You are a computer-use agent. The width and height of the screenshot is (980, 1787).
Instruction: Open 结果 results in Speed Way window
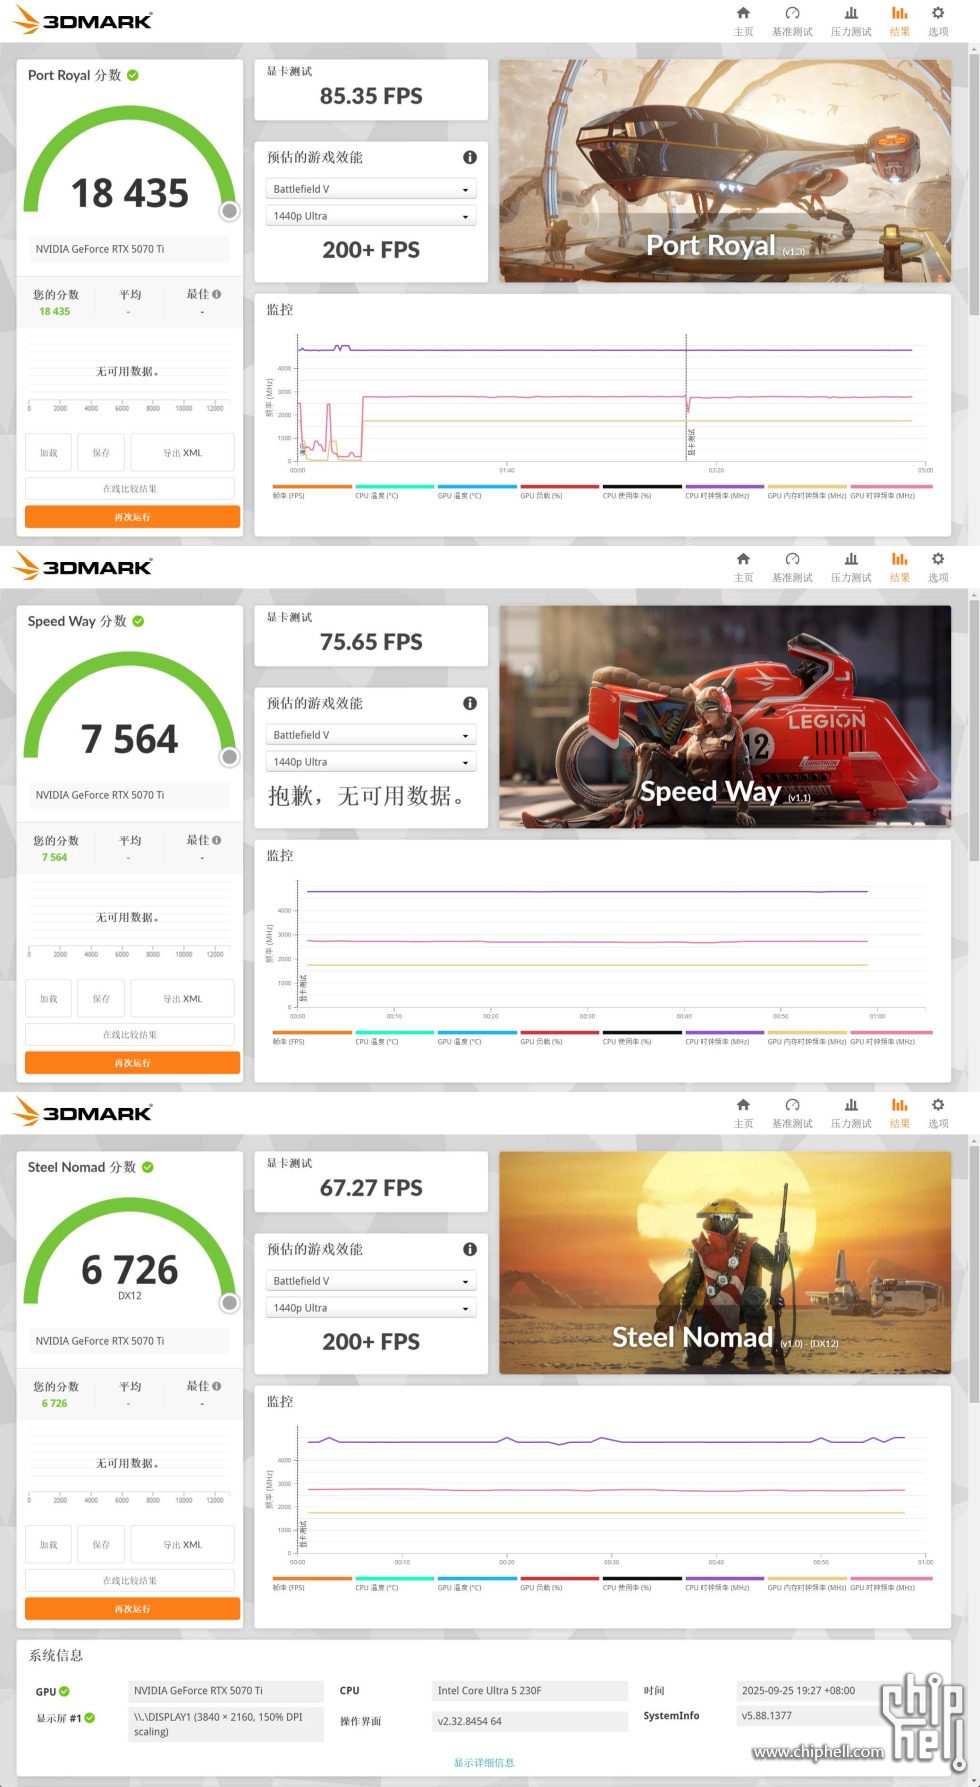(x=900, y=567)
